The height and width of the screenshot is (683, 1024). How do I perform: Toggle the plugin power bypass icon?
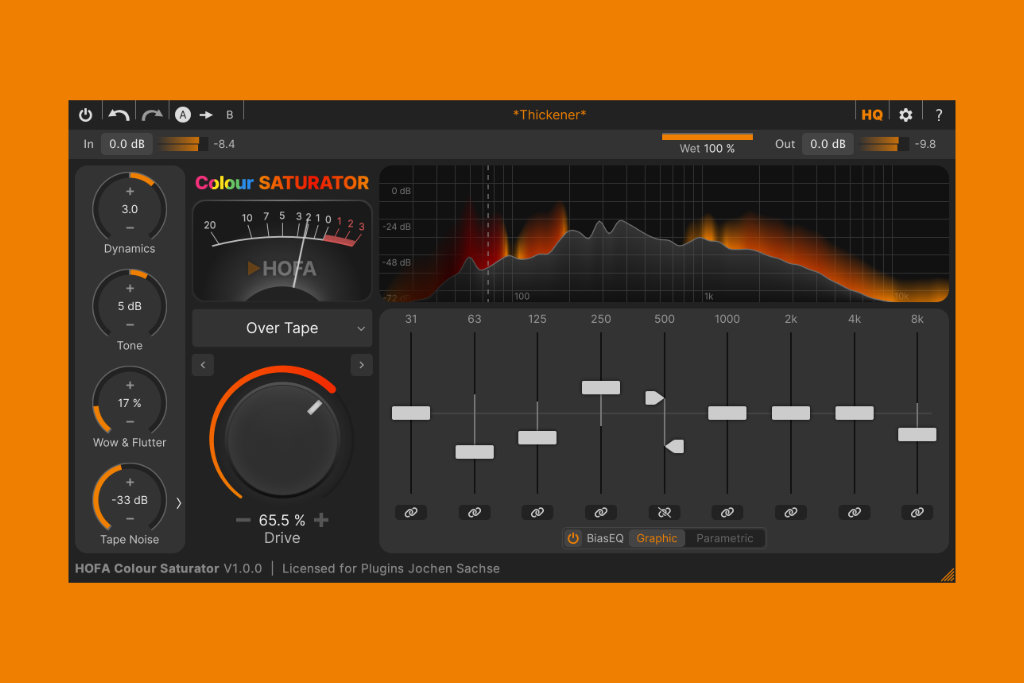(x=86, y=115)
